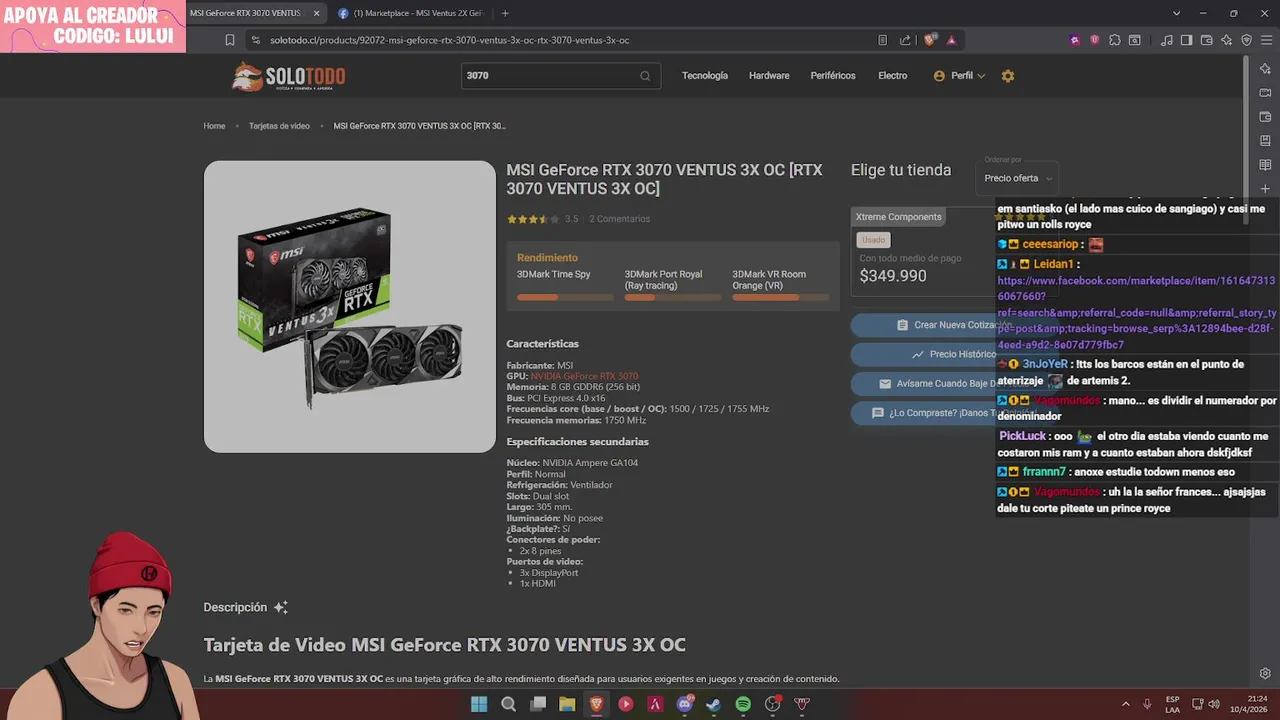Click the Brave Shields lion icon in address bar
This screenshot has width=1280, height=720.
[930, 40]
